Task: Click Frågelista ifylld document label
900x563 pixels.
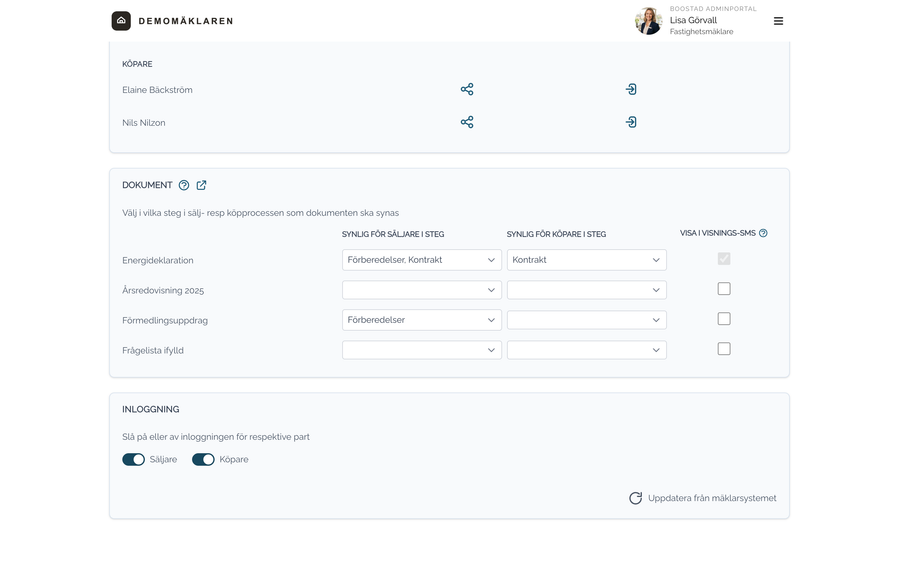Action: tap(153, 351)
